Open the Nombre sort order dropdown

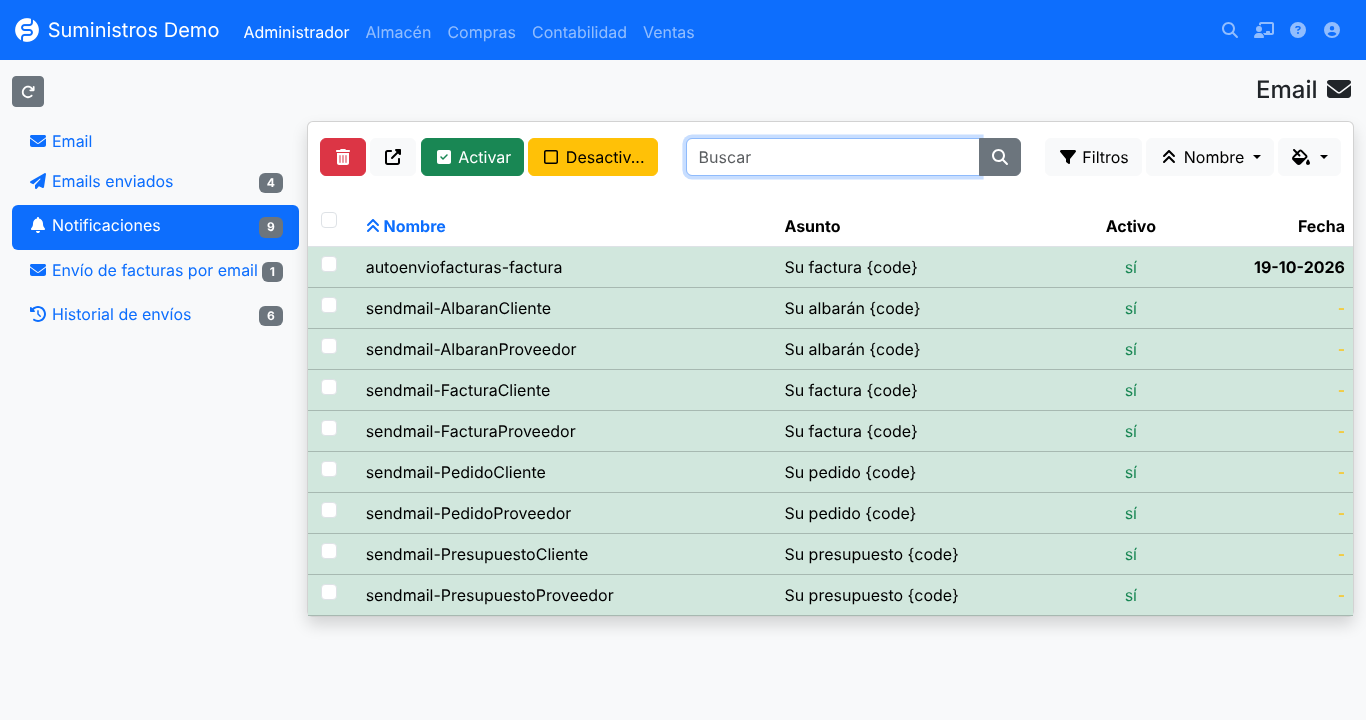click(x=1210, y=157)
